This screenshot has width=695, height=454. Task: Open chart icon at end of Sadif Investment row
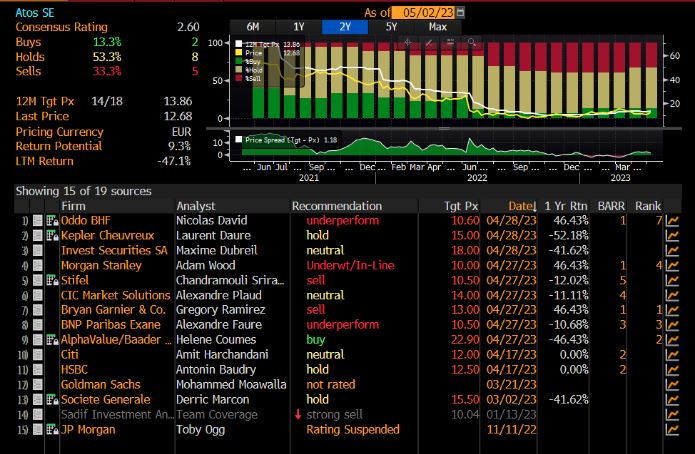coord(672,415)
